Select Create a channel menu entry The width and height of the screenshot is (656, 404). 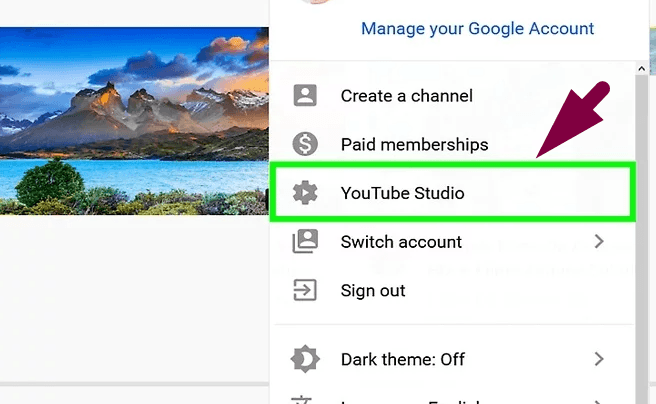point(453,96)
